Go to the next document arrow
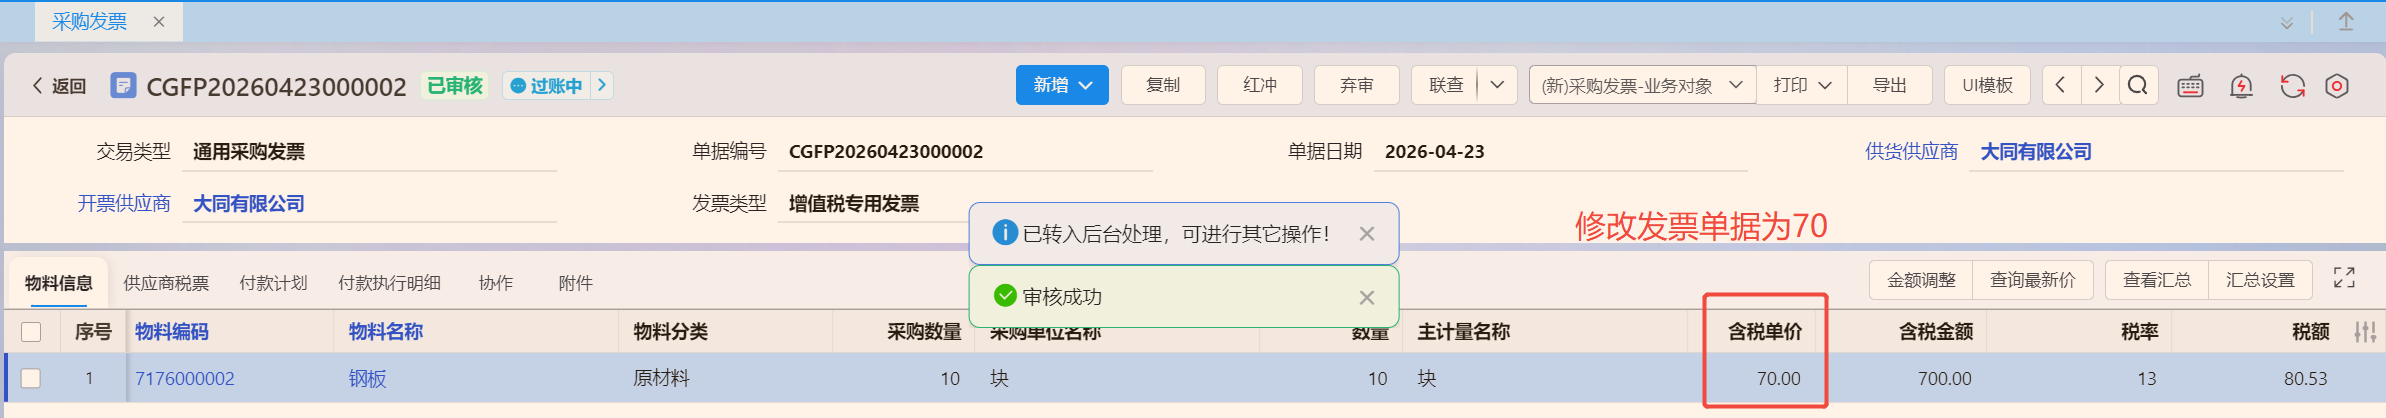The height and width of the screenshot is (418, 2386). 2099,85
